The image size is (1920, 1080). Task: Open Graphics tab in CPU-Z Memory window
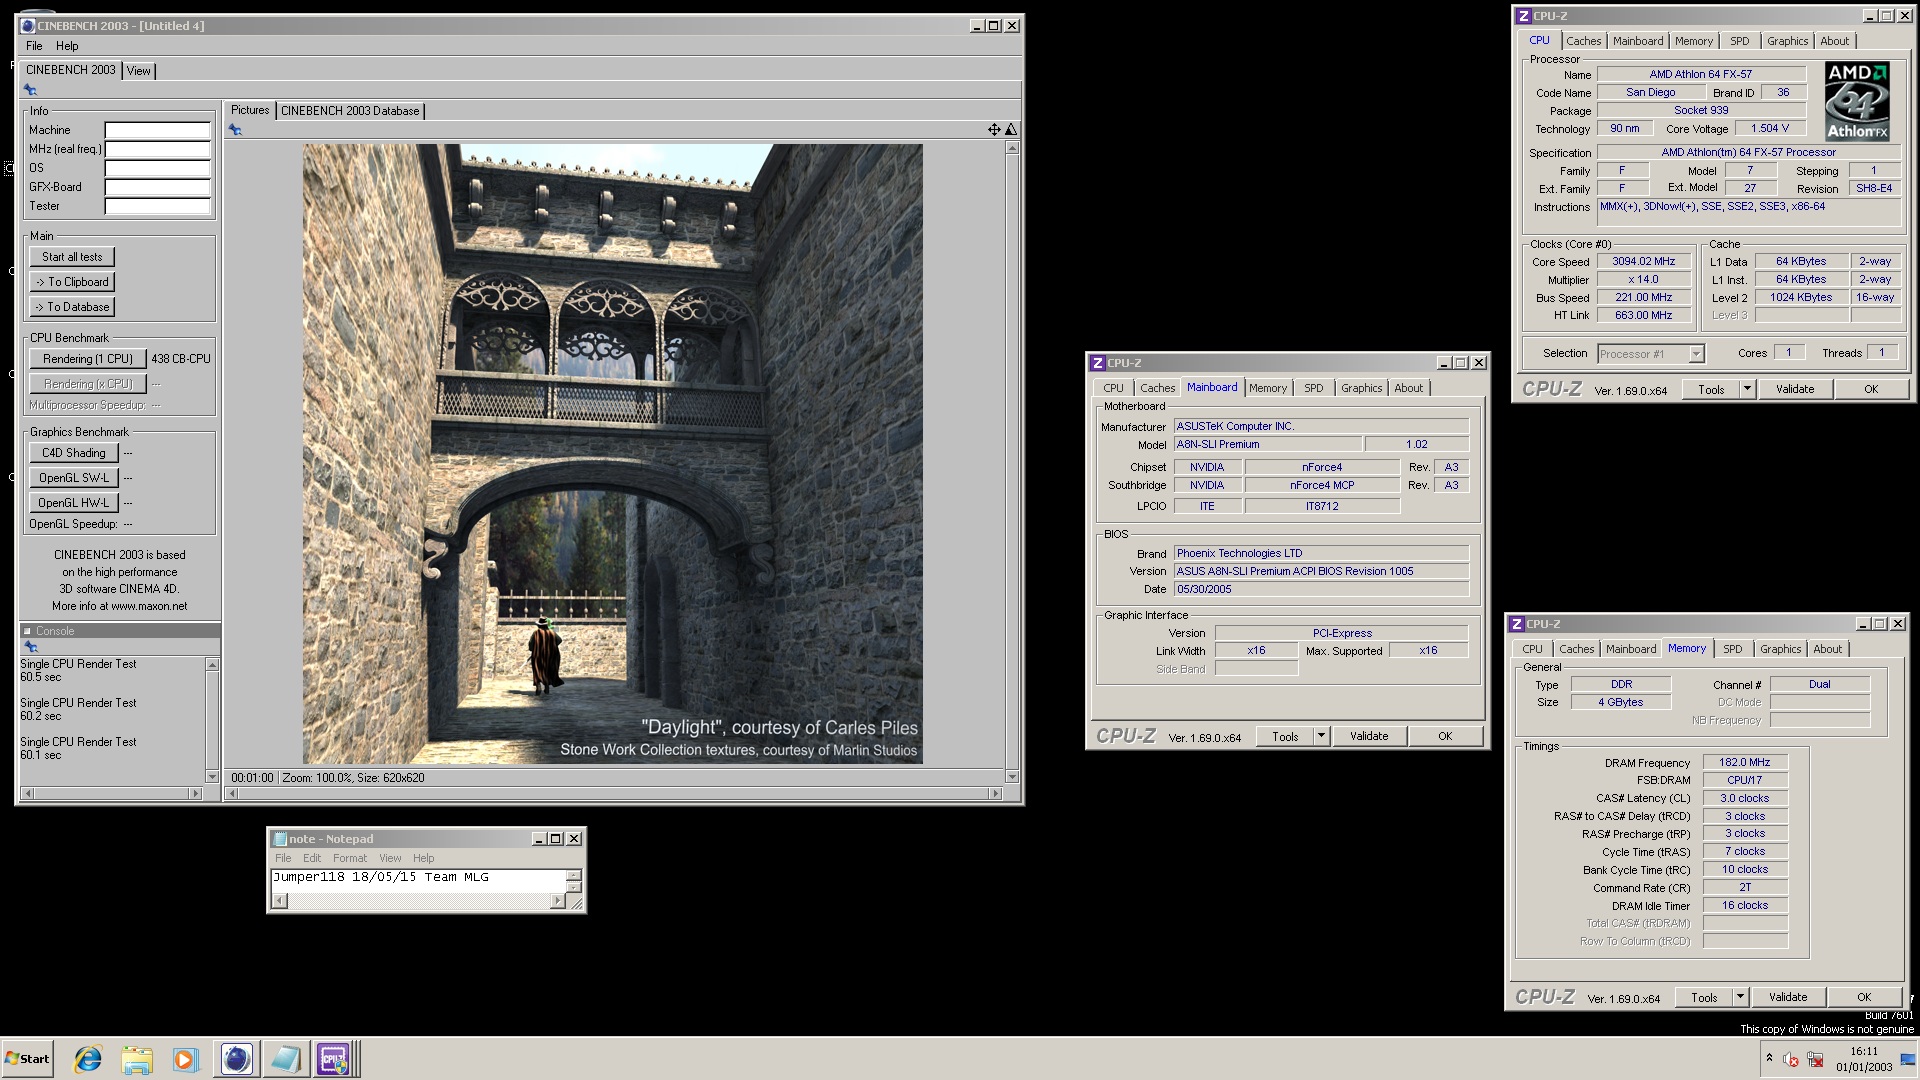pyautogui.click(x=1780, y=649)
